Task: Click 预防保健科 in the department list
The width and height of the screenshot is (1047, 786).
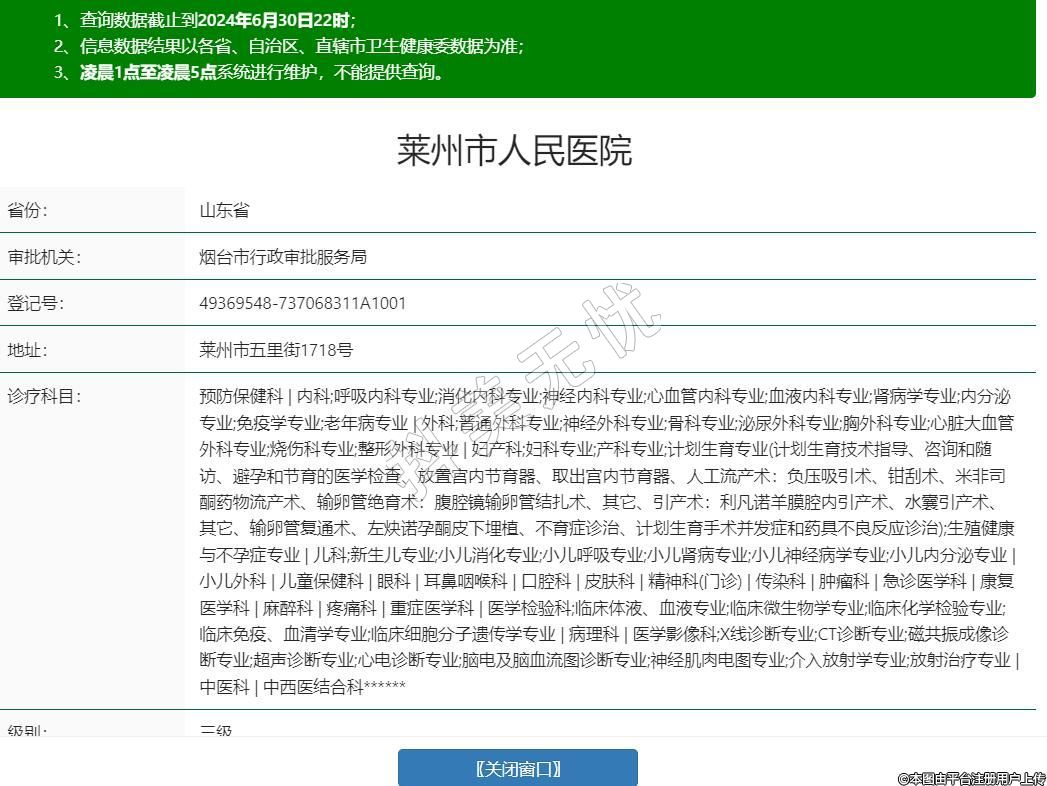Action: click(241, 396)
